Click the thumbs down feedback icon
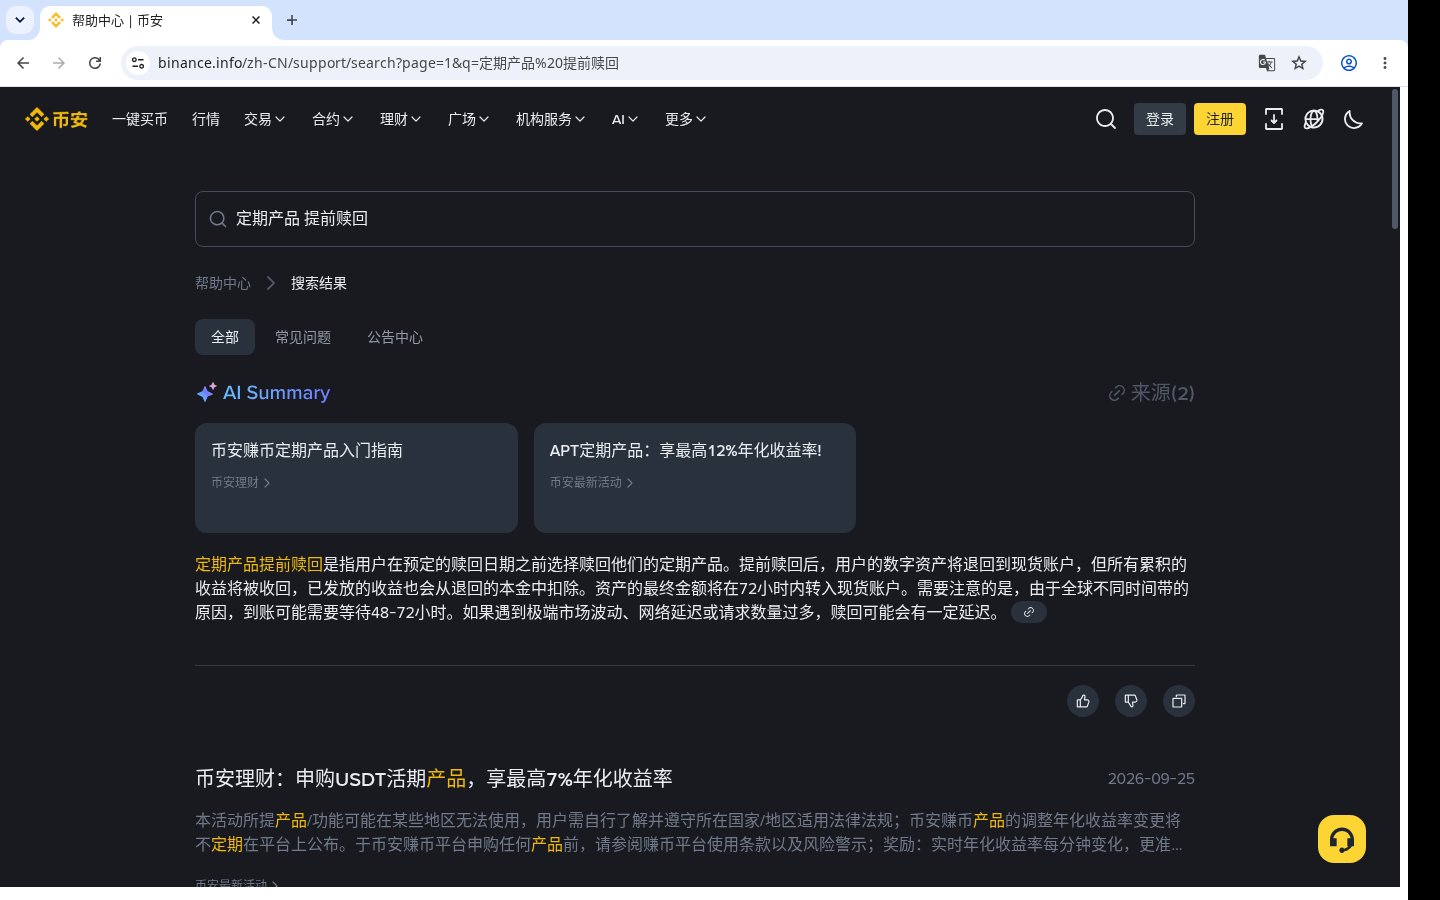The image size is (1440, 900). [1131, 701]
